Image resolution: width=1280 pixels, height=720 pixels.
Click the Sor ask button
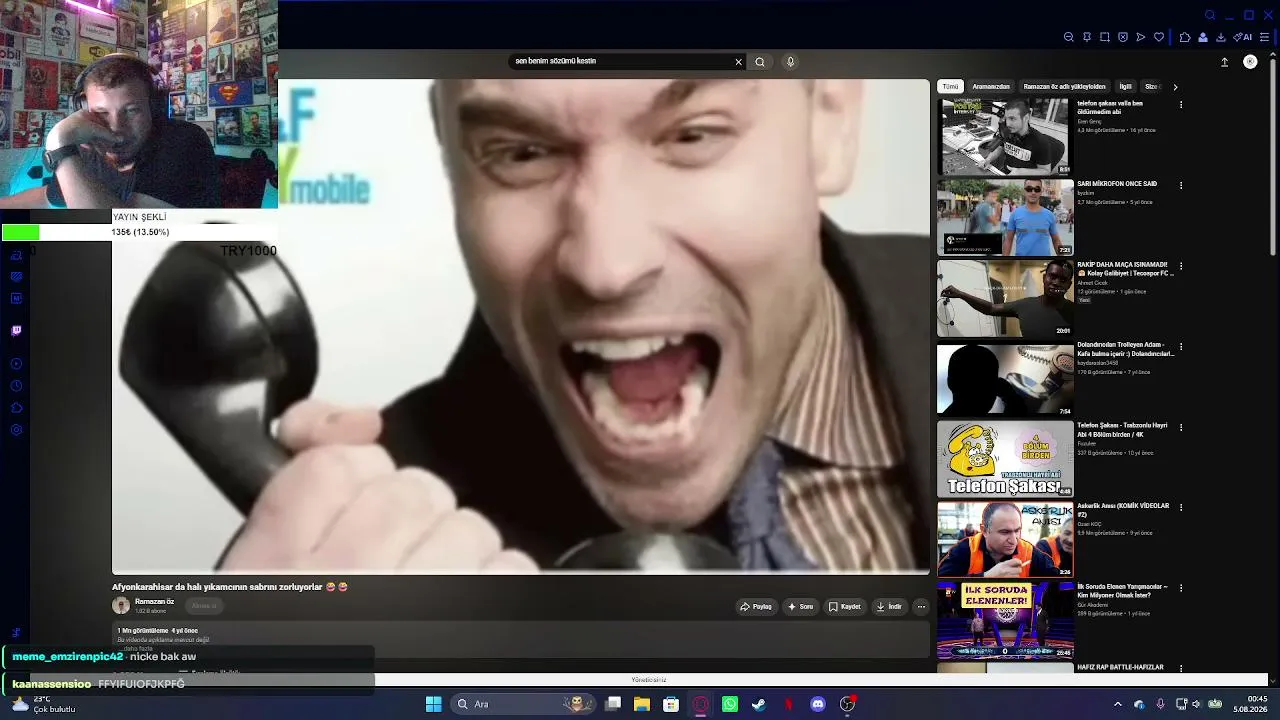(x=800, y=606)
